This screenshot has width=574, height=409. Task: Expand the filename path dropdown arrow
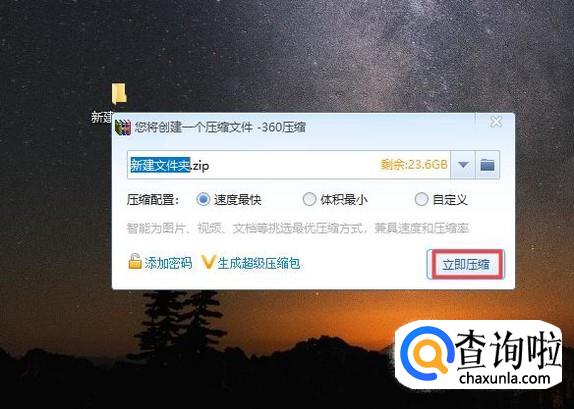click(463, 165)
